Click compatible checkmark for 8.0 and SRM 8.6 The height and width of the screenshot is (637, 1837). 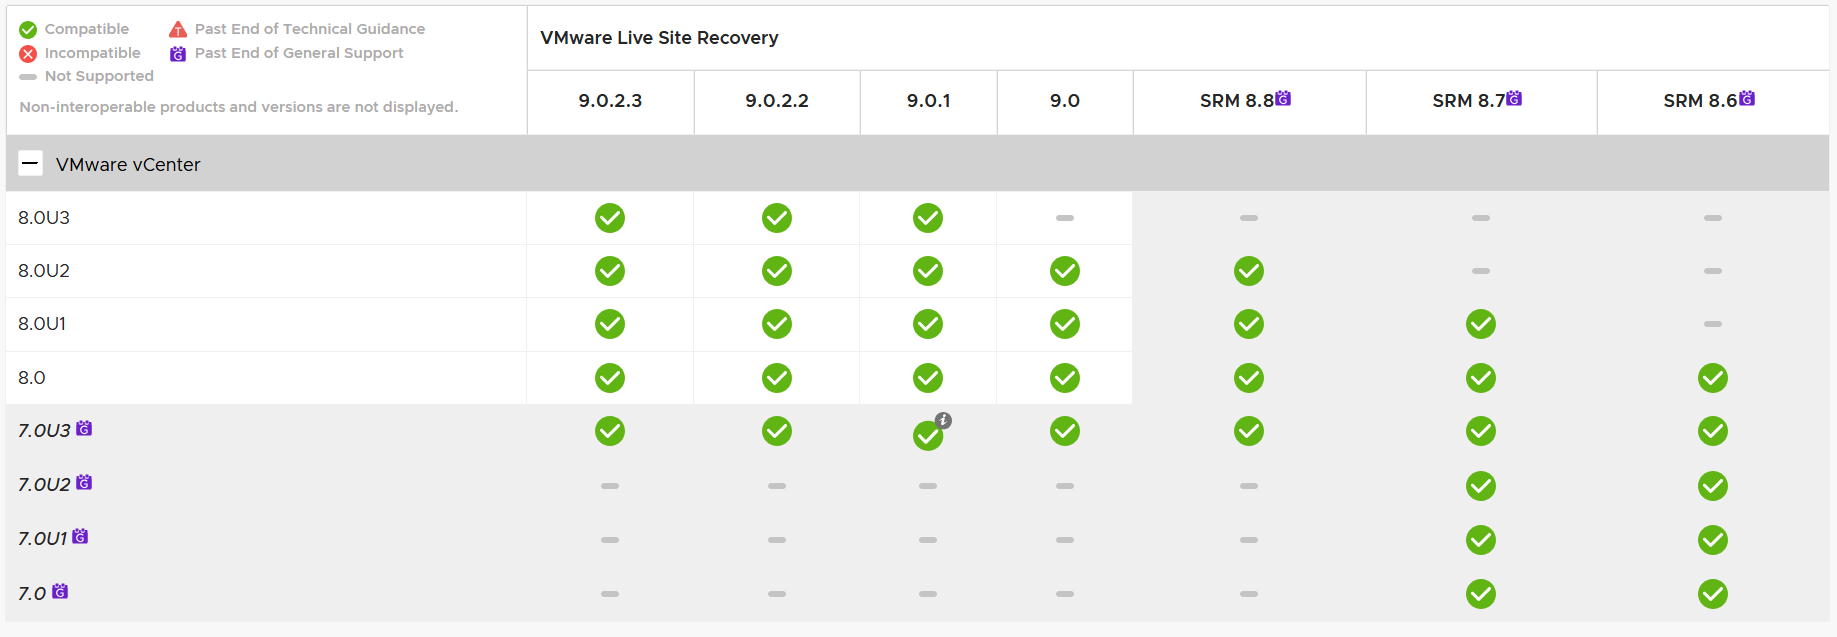click(x=1712, y=378)
